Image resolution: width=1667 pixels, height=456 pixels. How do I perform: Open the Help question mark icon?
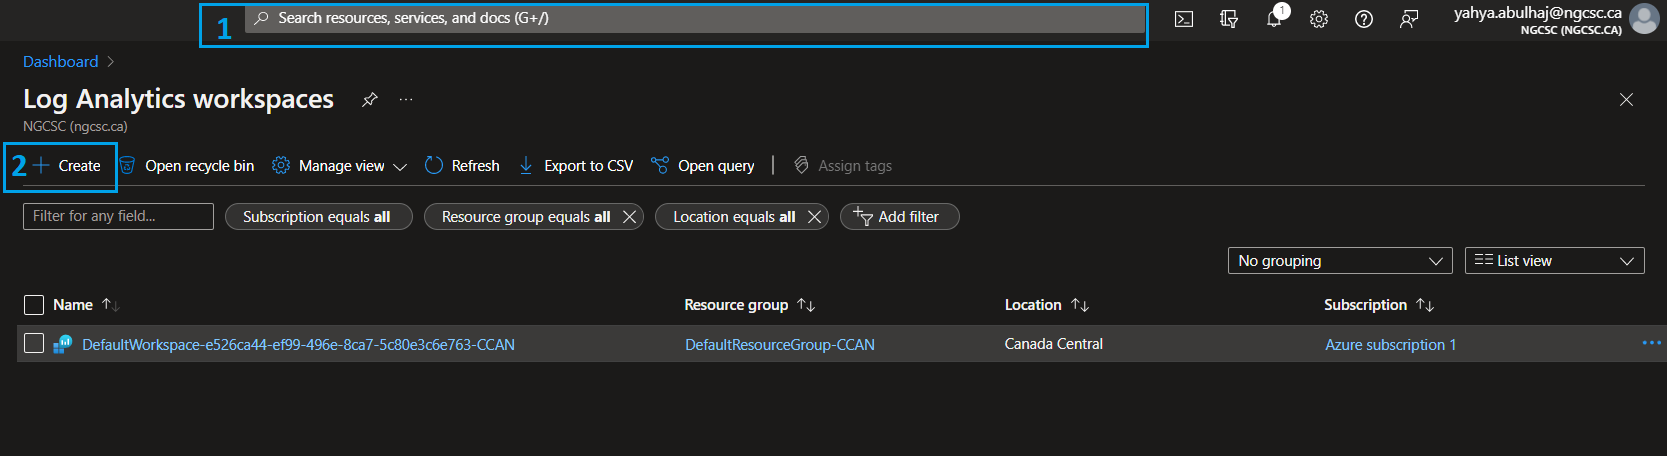[x=1364, y=19]
